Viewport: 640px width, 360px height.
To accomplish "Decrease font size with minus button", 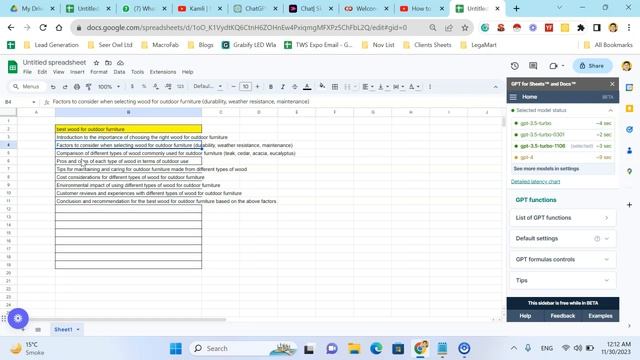I will pos(233,87).
